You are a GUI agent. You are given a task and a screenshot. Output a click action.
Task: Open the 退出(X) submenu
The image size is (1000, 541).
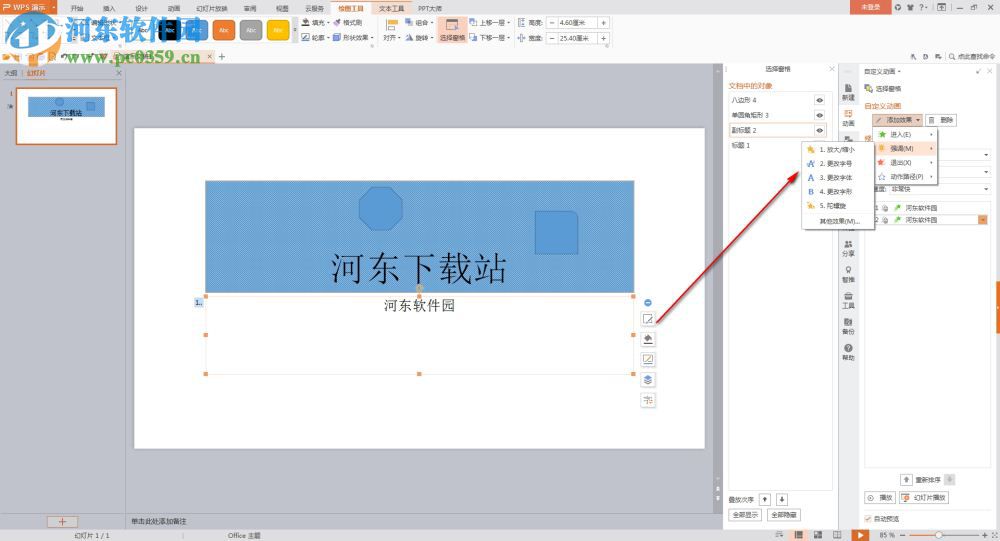point(904,163)
